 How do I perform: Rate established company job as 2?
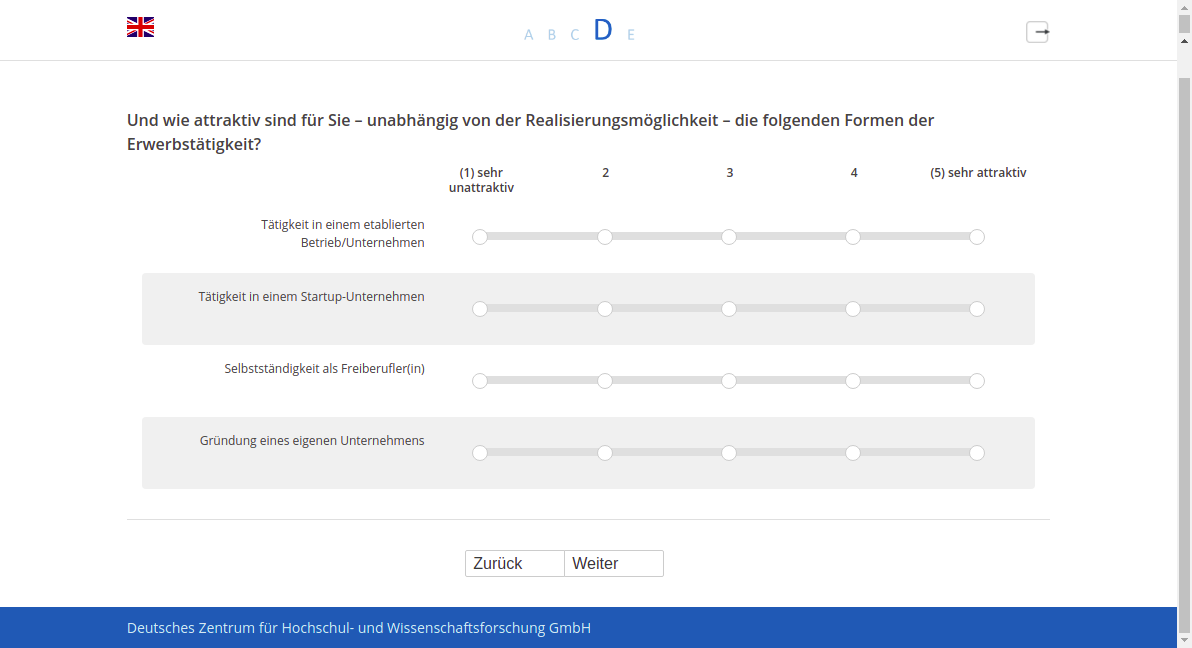tap(604, 237)
